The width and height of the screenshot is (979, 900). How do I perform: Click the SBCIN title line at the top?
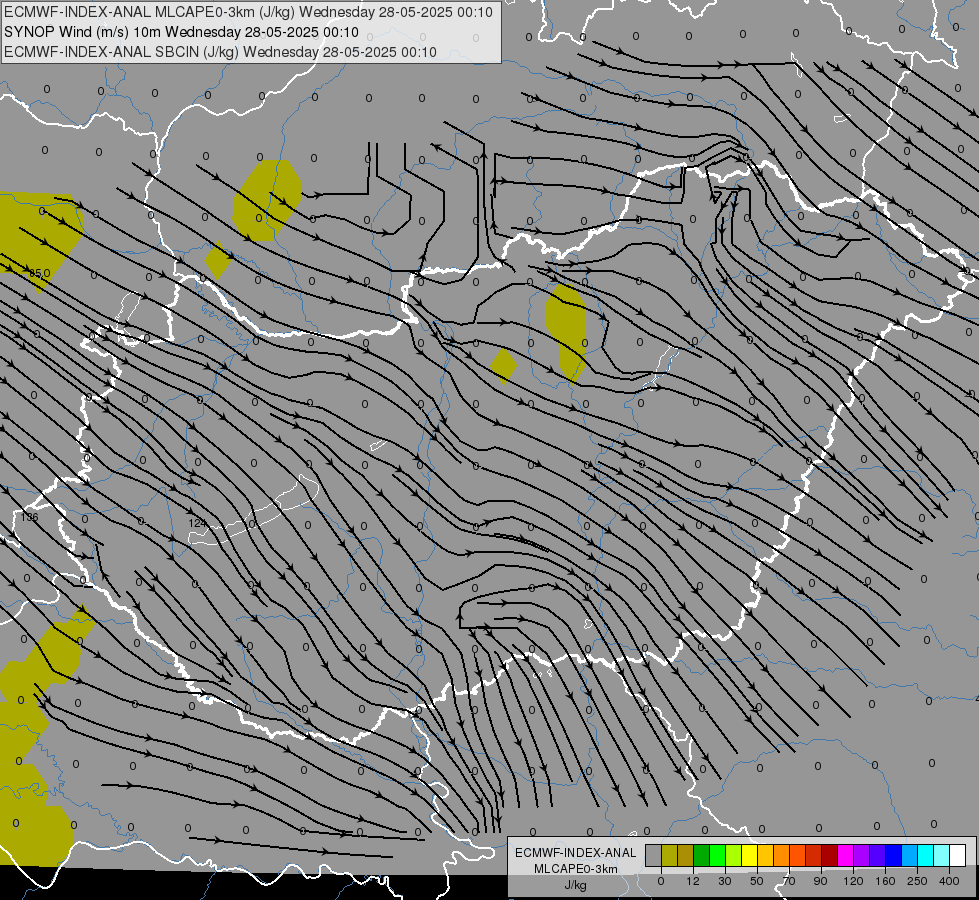[220, 52]
